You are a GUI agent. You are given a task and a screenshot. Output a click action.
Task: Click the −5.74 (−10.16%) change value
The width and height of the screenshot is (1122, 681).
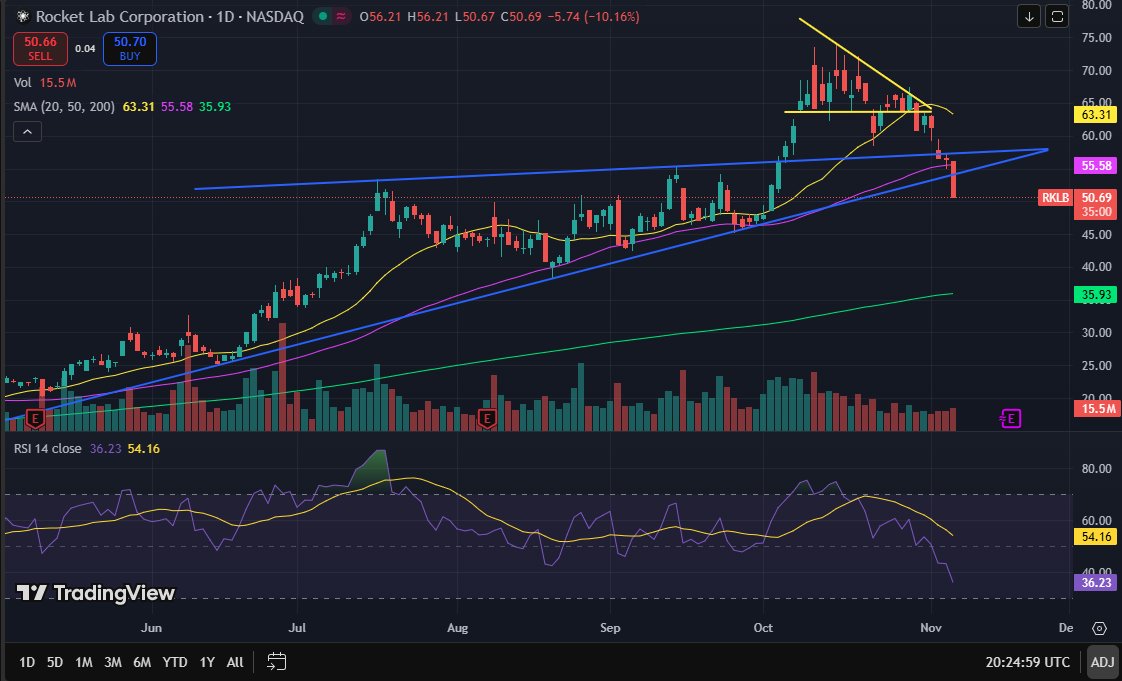(x=593, y=16)
